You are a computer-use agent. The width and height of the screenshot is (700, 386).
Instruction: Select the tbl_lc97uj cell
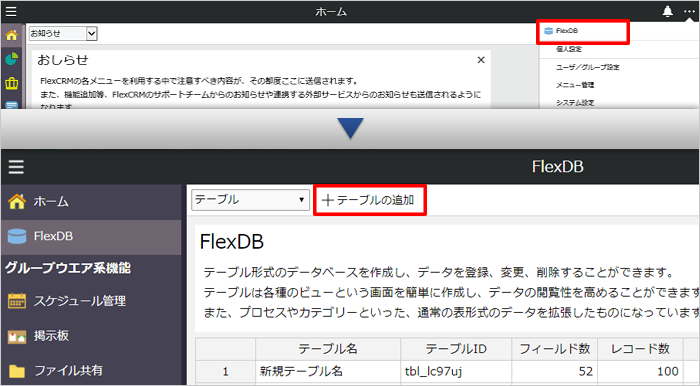[x=456, y=371]
